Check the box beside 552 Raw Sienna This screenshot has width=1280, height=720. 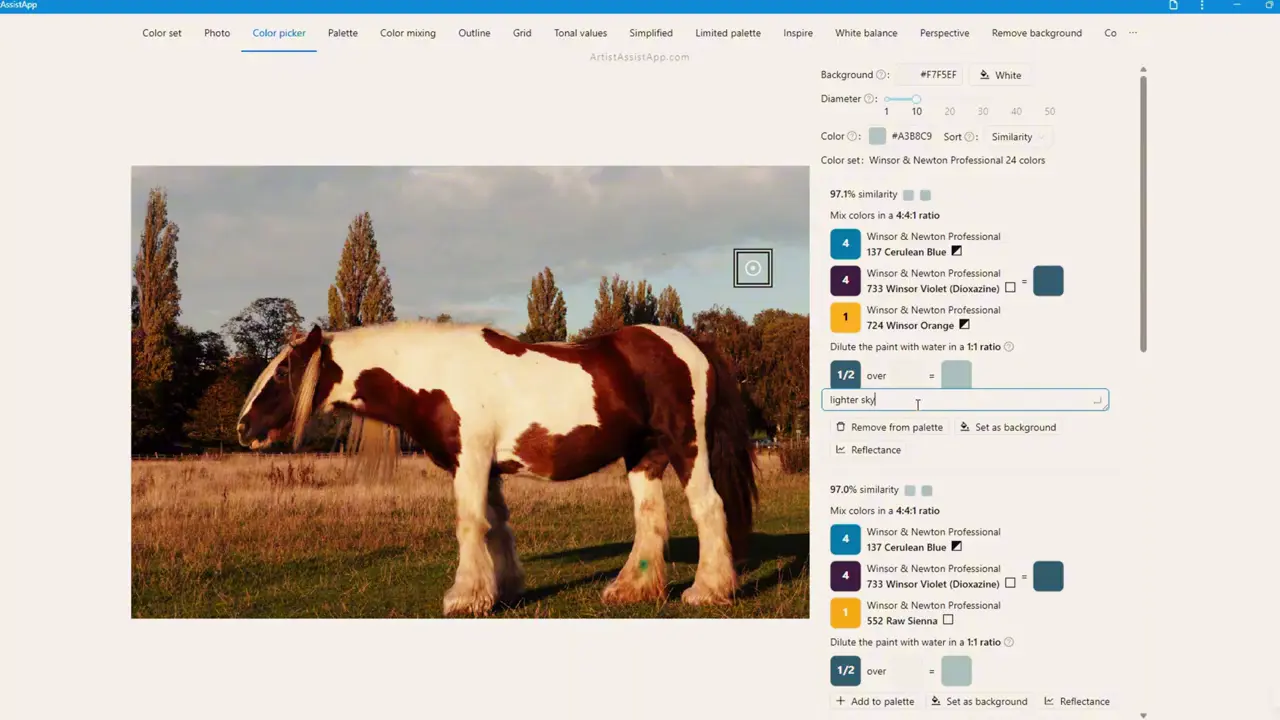947,620
